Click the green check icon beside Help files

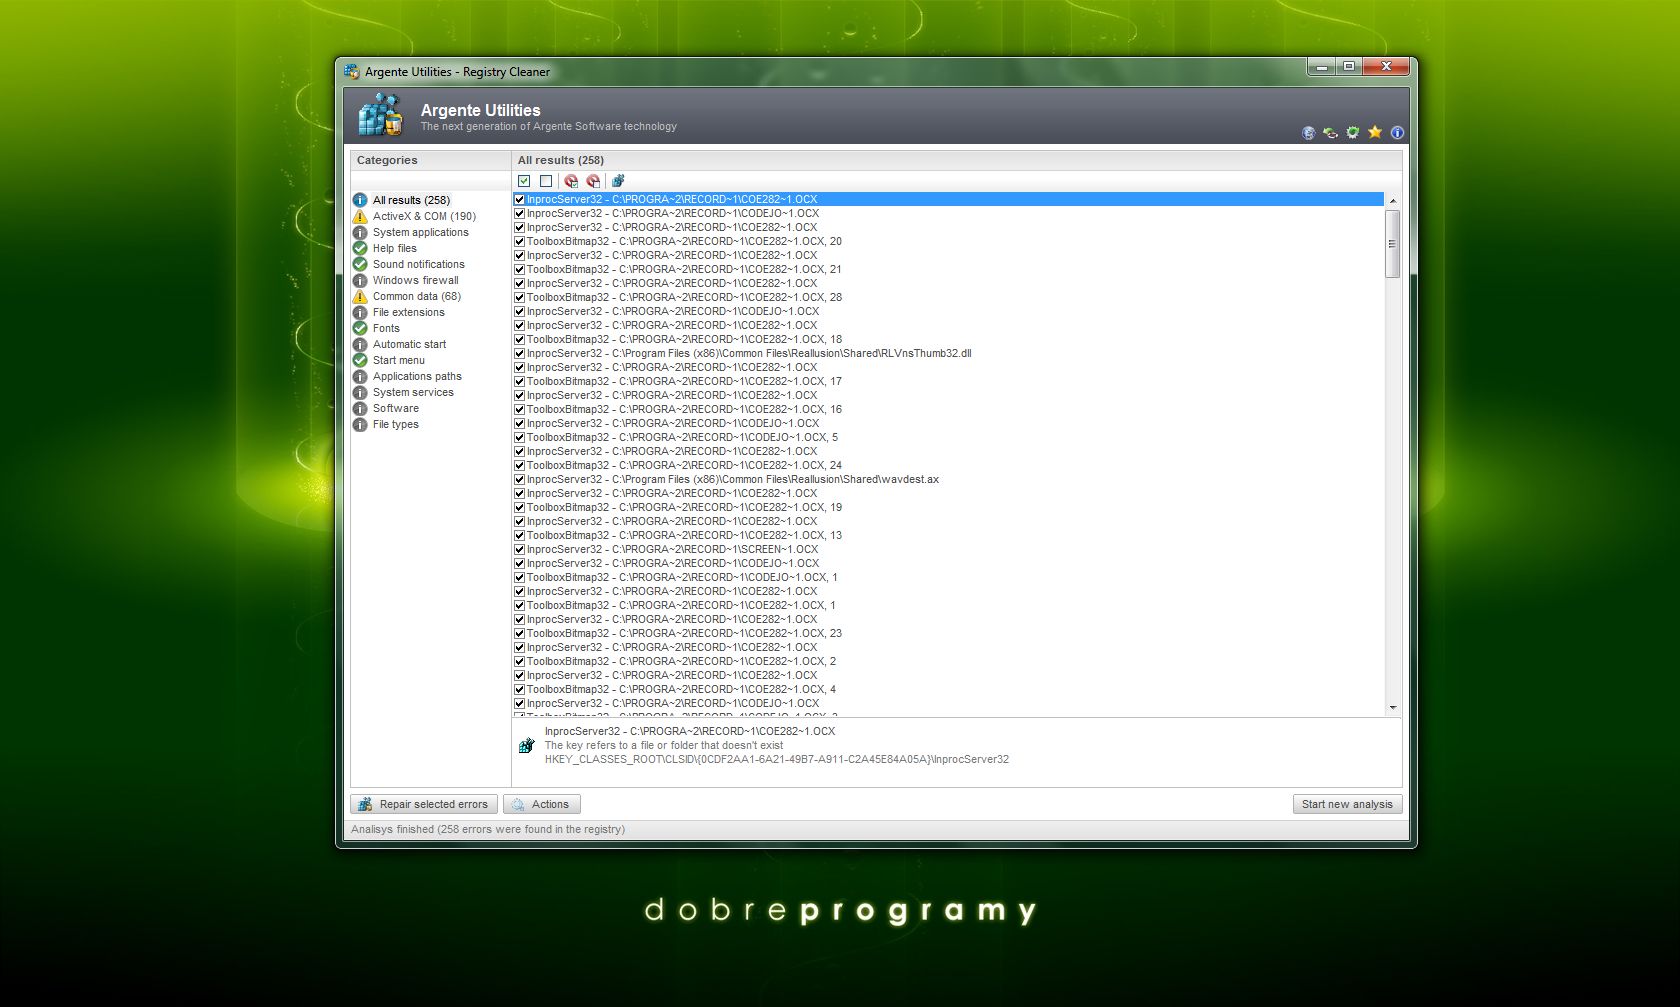360,248
